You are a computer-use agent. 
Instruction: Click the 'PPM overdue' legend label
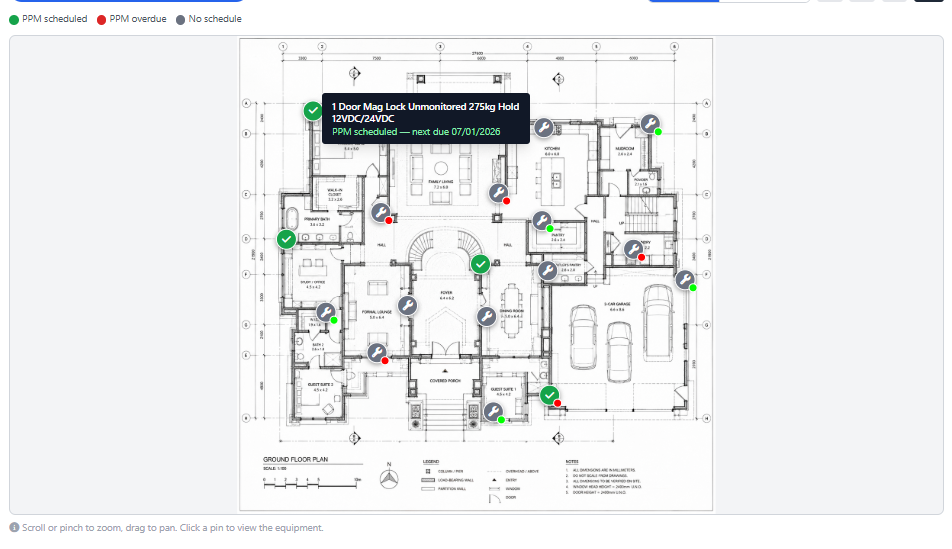click(138, 19)
